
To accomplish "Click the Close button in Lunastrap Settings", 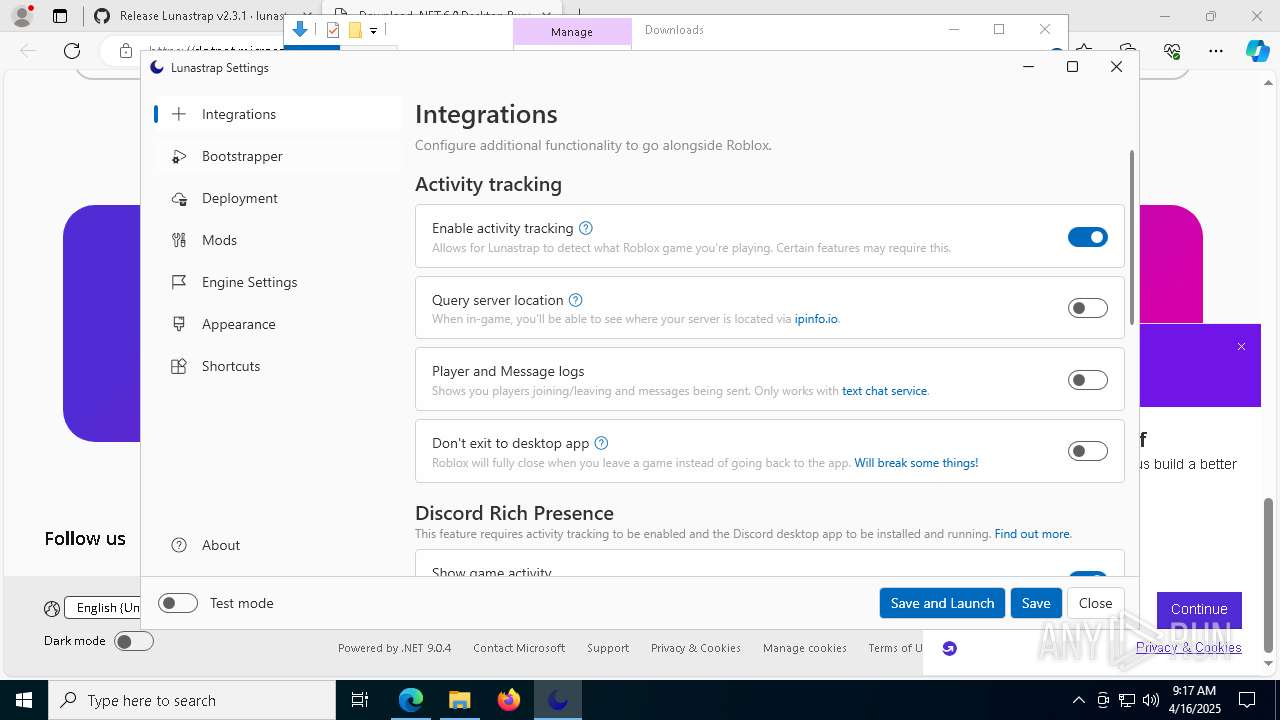I will (x=1095, y=603).
